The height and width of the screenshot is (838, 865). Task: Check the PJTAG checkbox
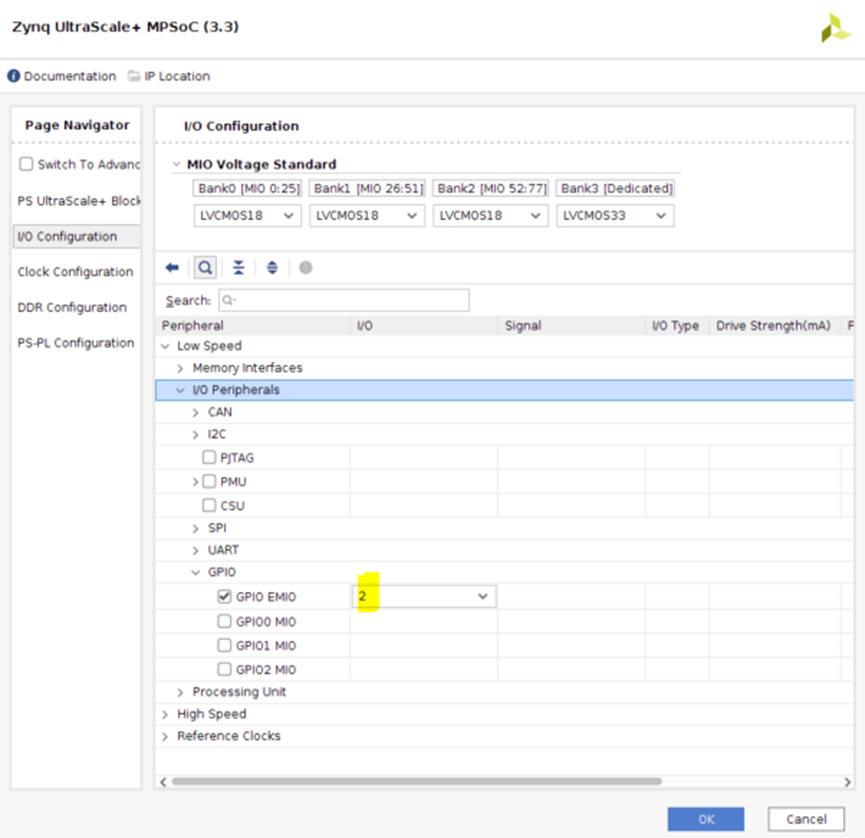pyautogui.click(x=209, y=457)
